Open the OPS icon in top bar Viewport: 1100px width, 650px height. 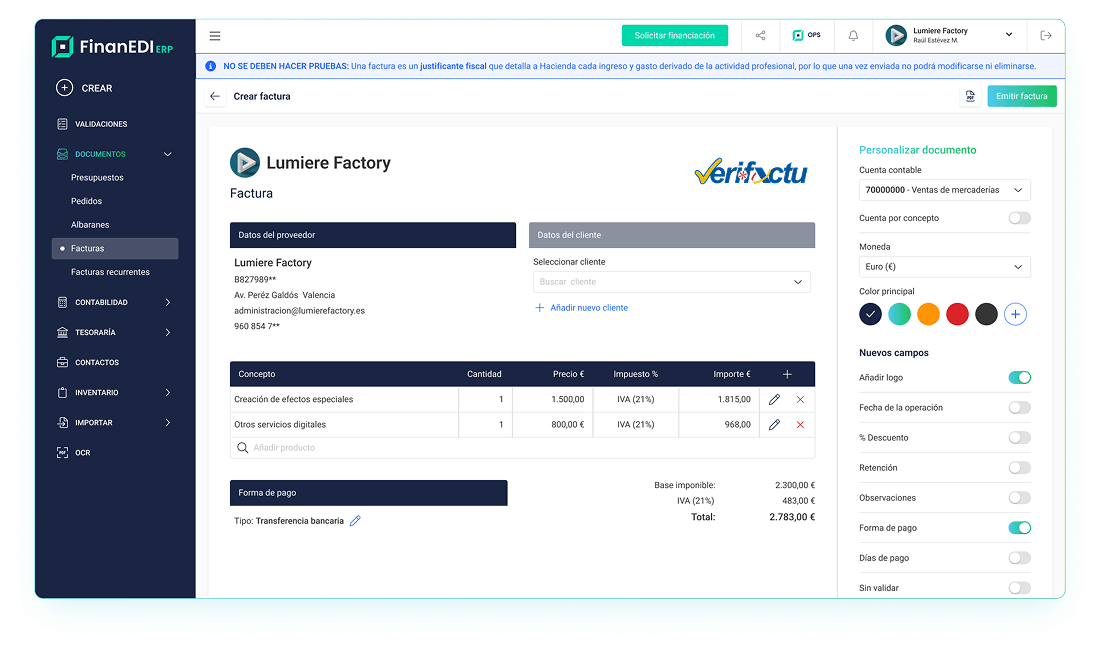click(x=807, y=35)
